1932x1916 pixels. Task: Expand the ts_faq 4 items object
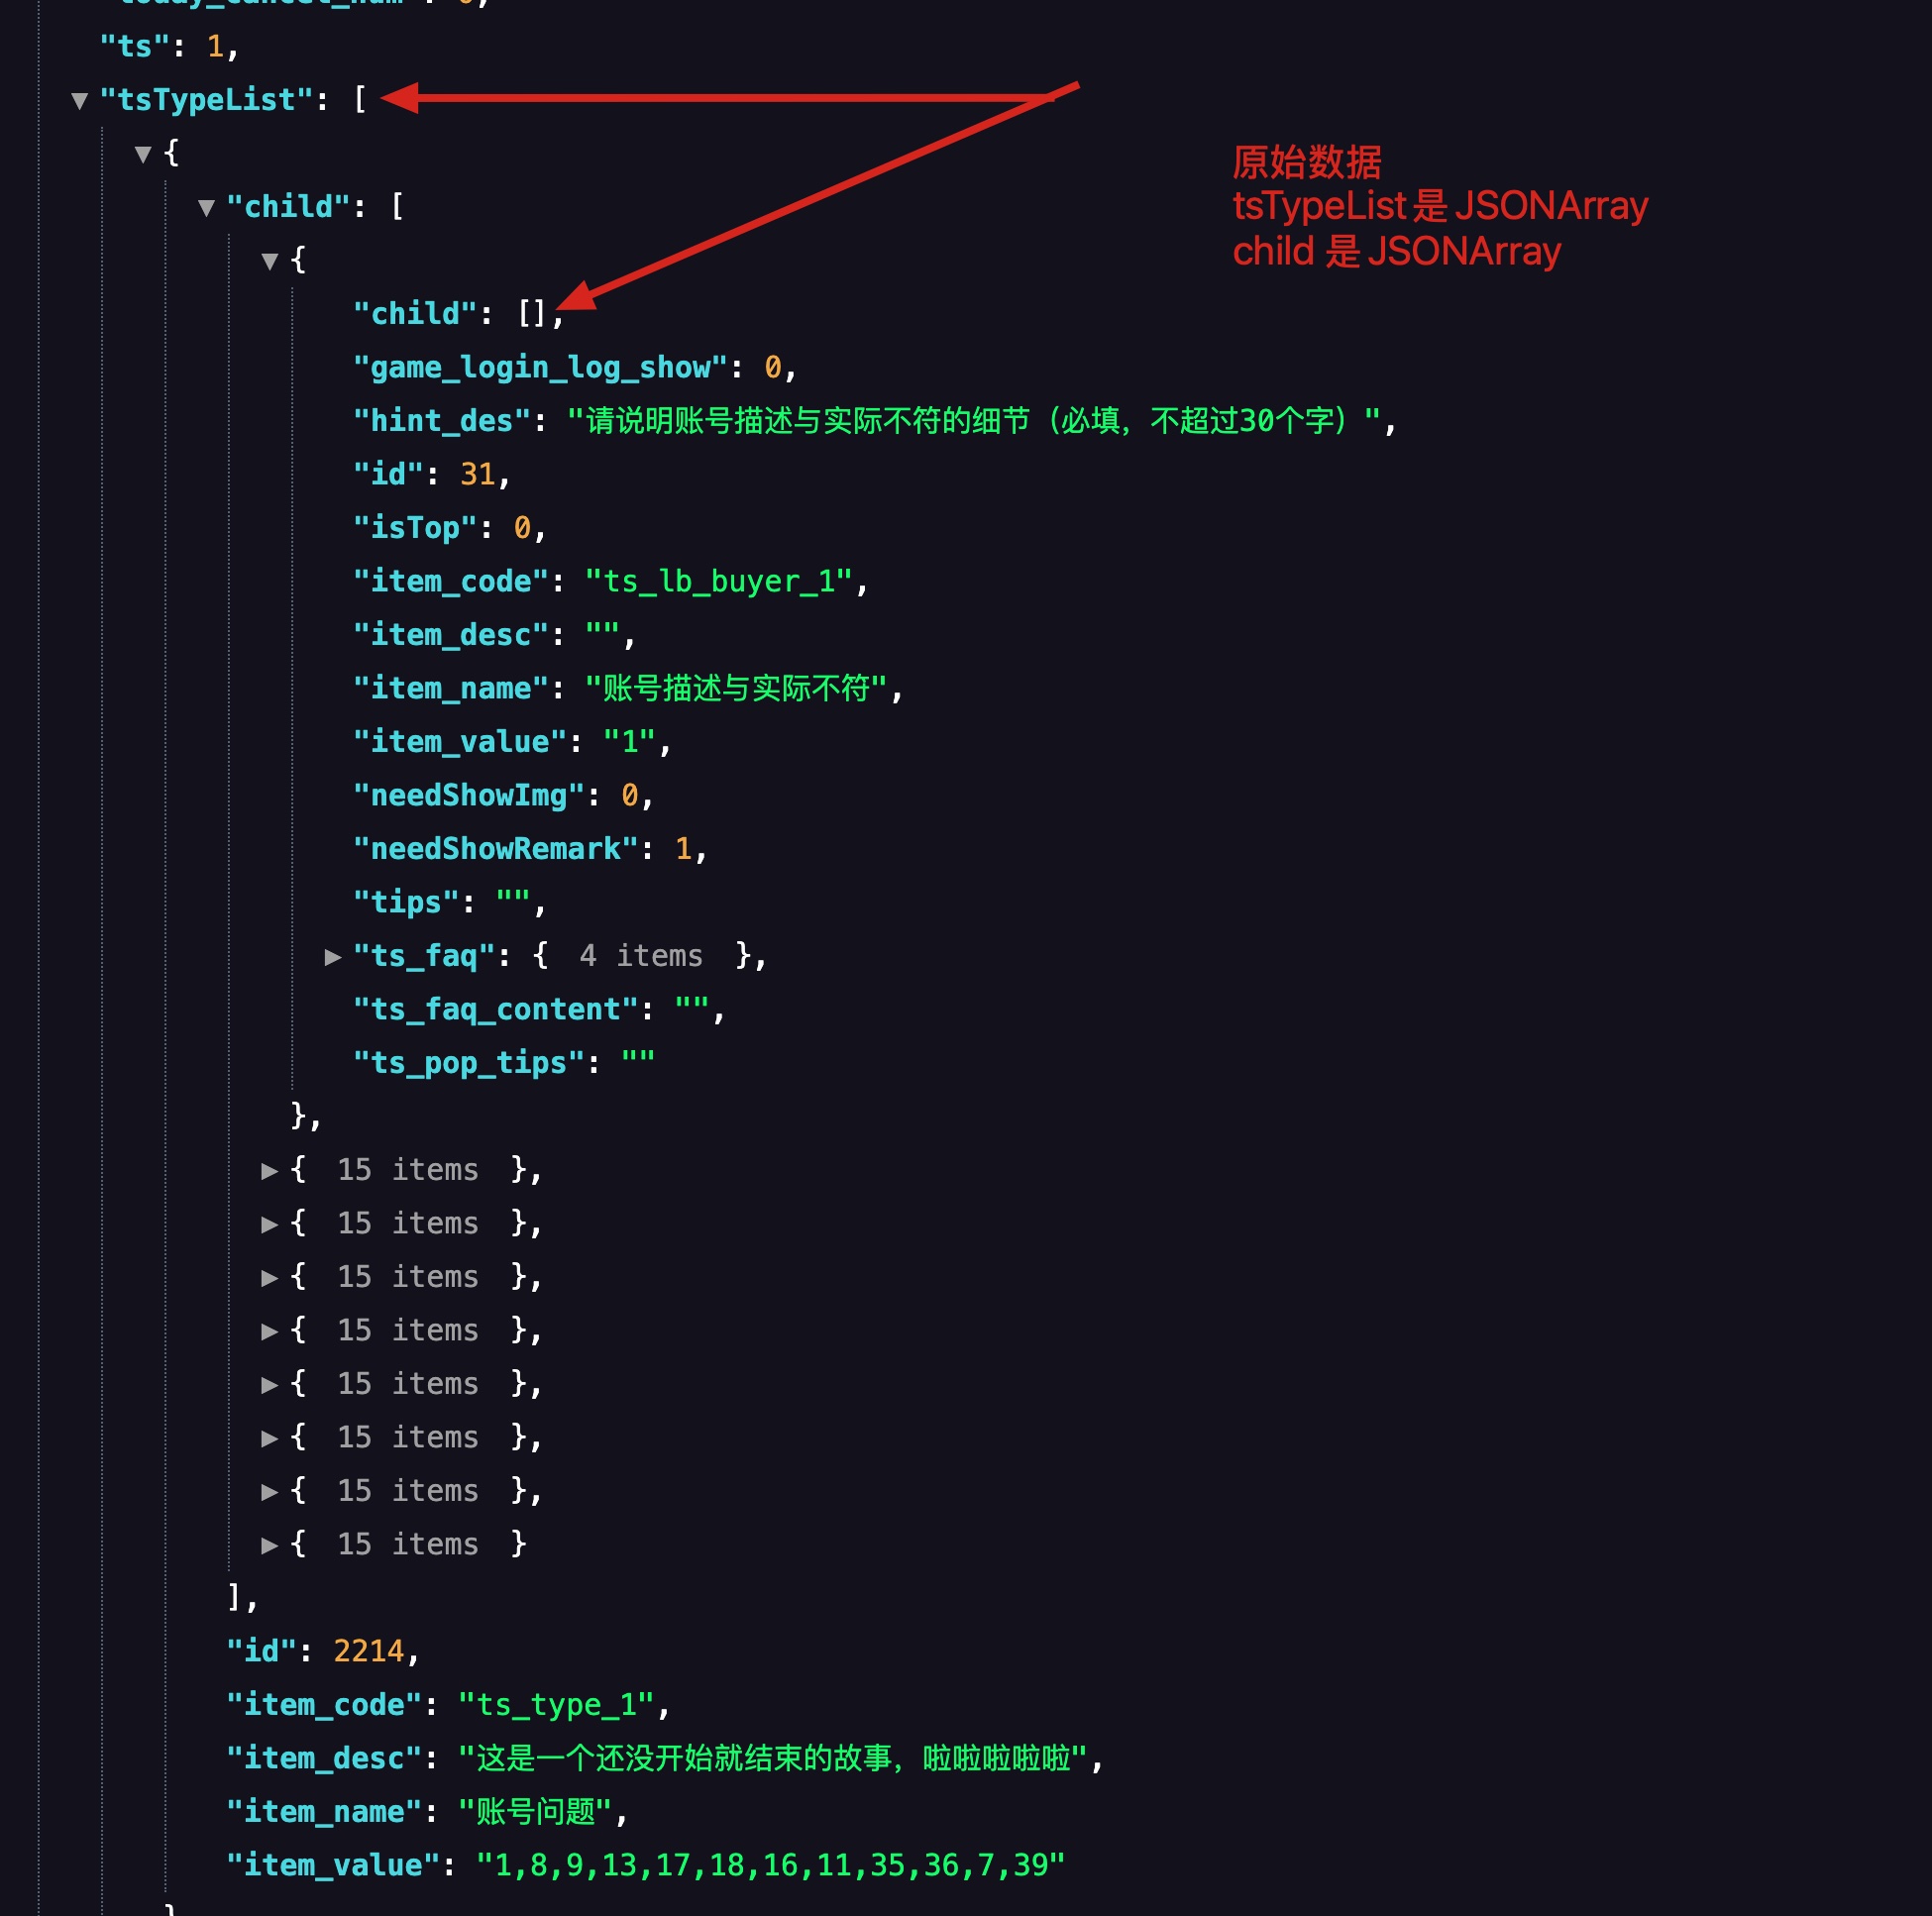(333, 957)
